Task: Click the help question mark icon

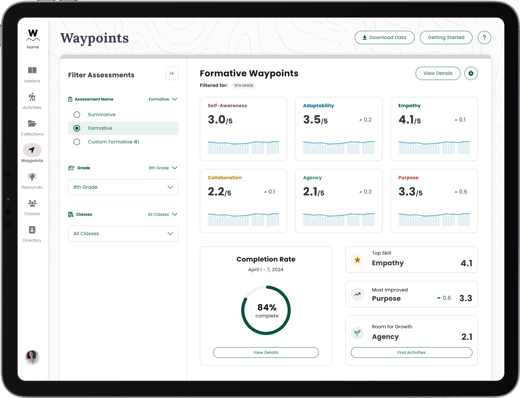Action: (484, 37)
